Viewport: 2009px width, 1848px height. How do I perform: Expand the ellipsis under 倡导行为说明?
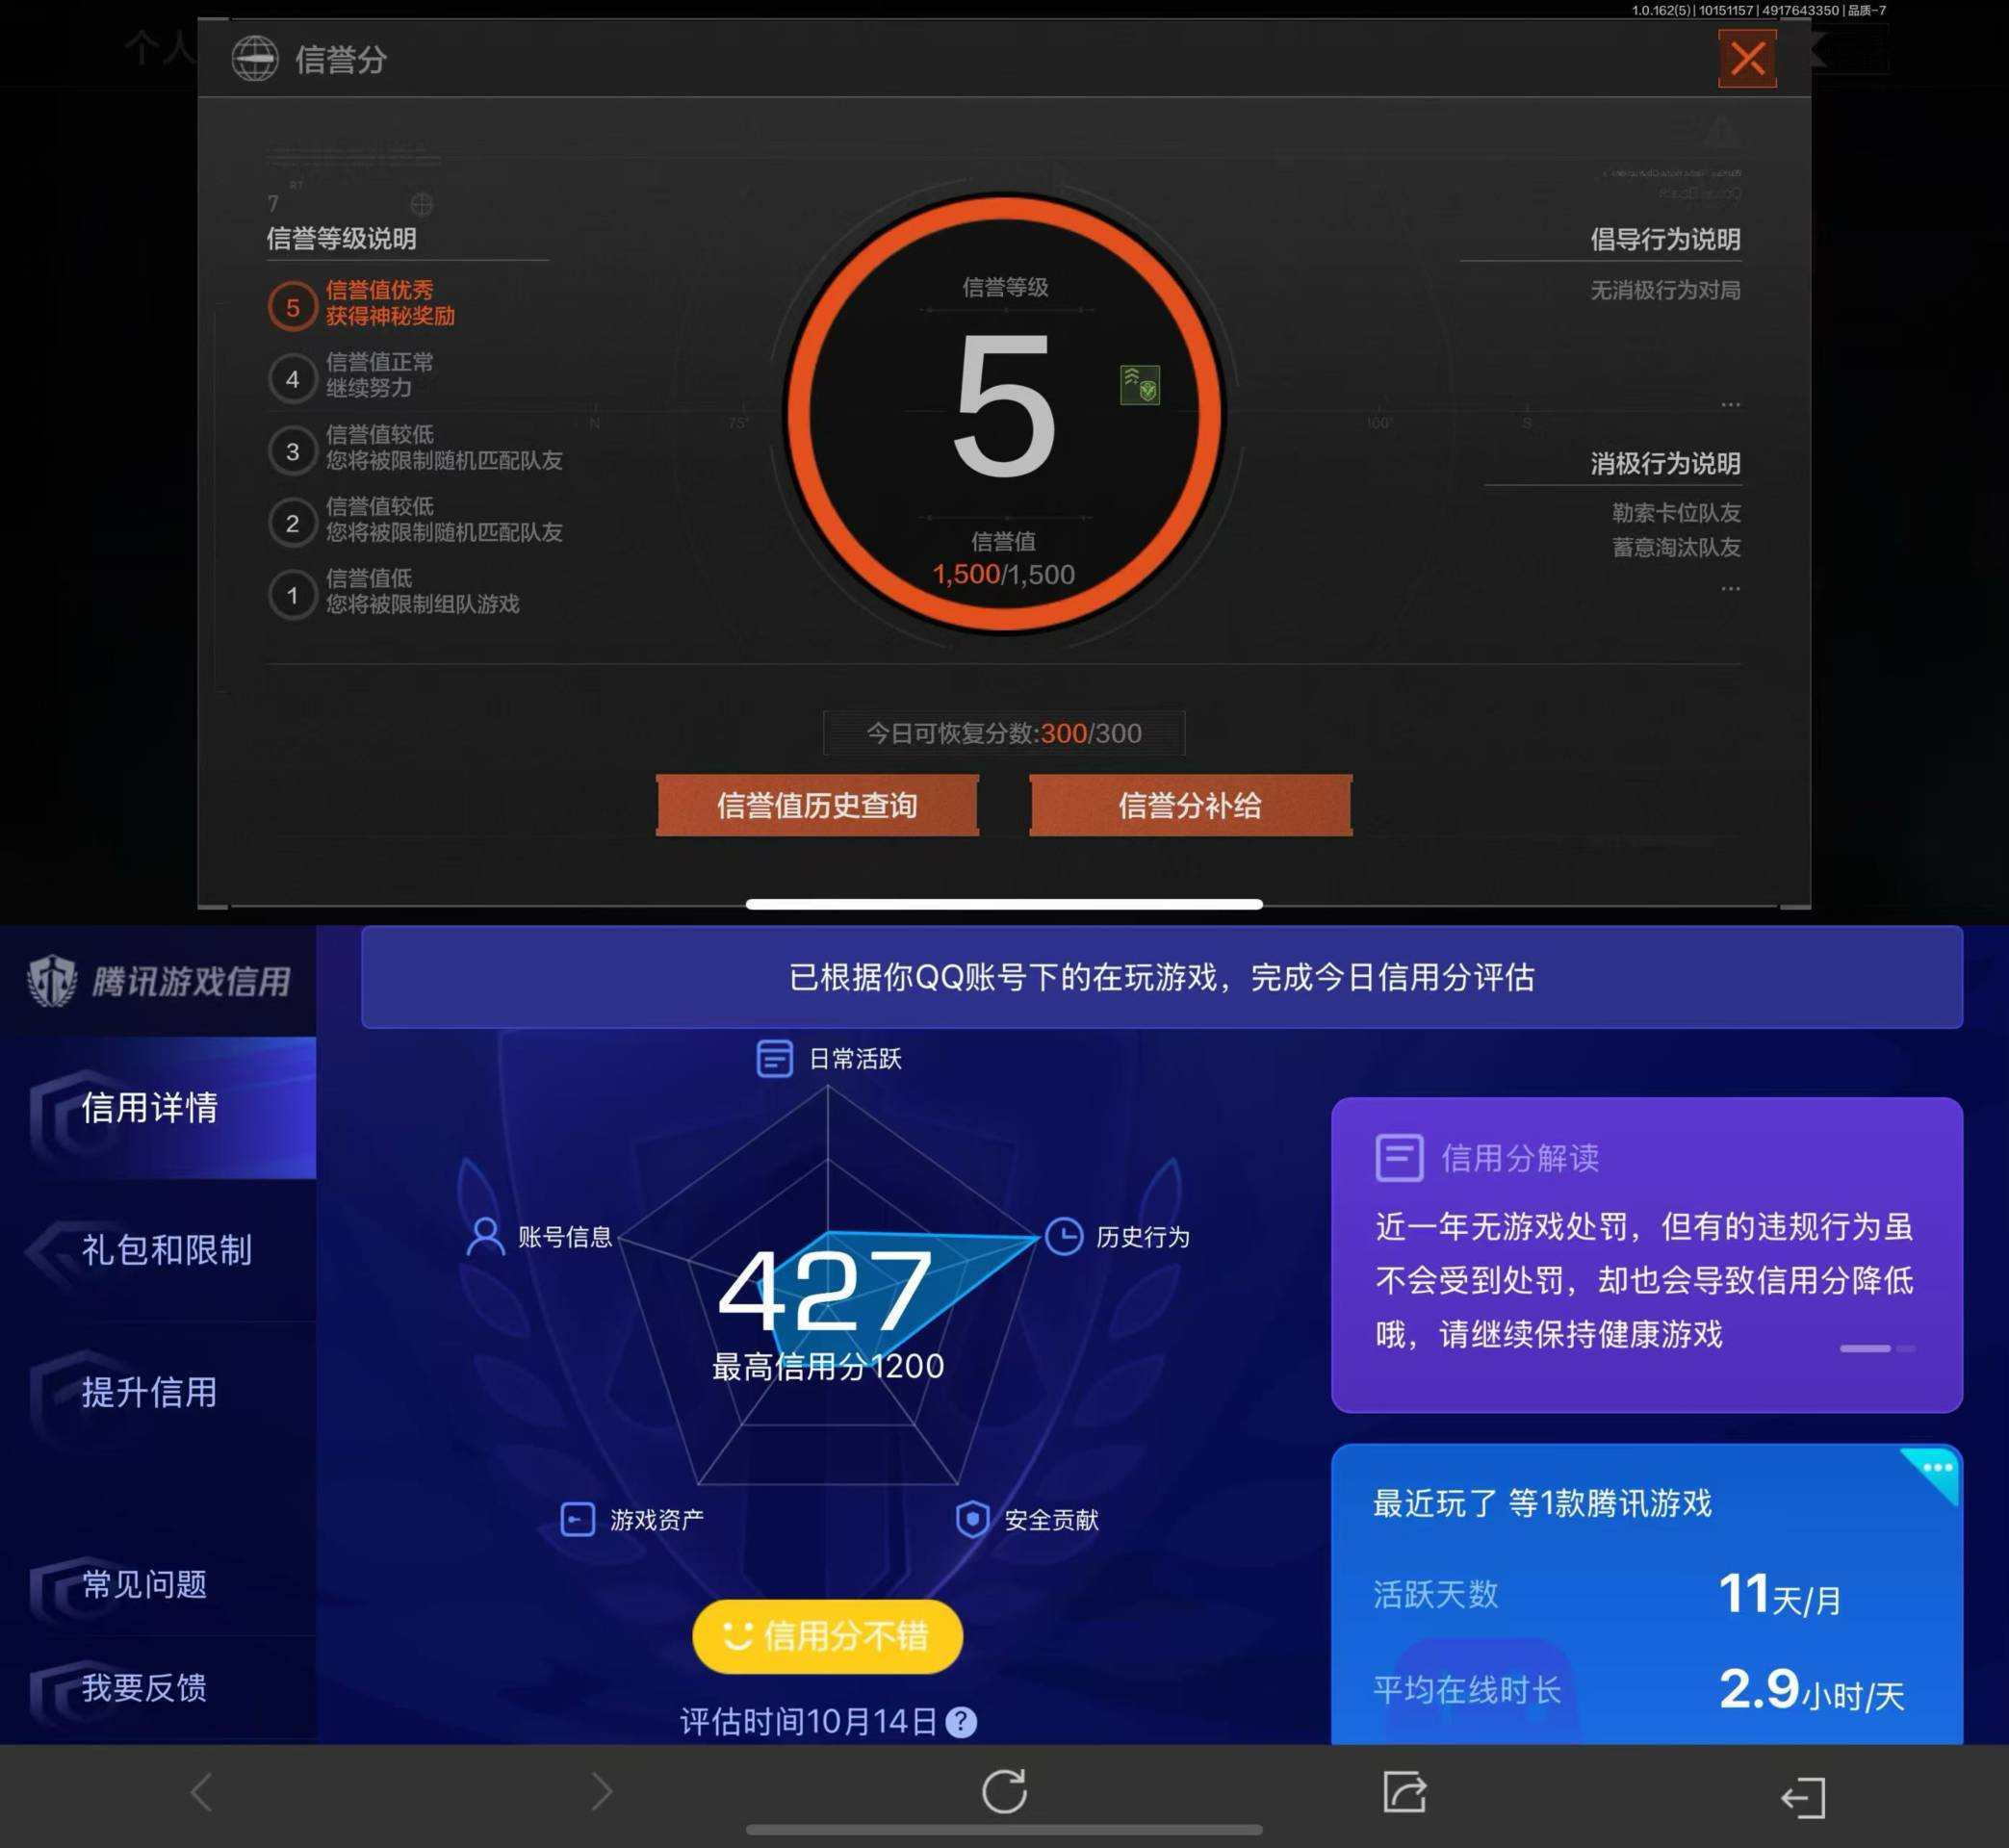point(1732,404)
